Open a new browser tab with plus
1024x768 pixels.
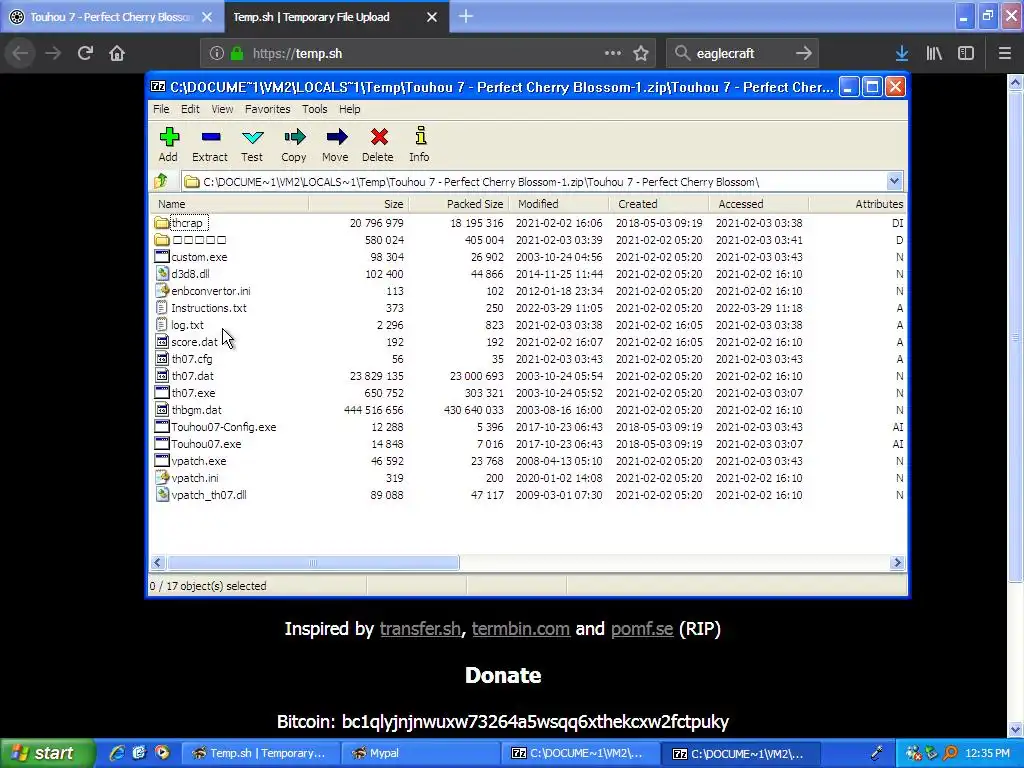click(x=466, y=16)
